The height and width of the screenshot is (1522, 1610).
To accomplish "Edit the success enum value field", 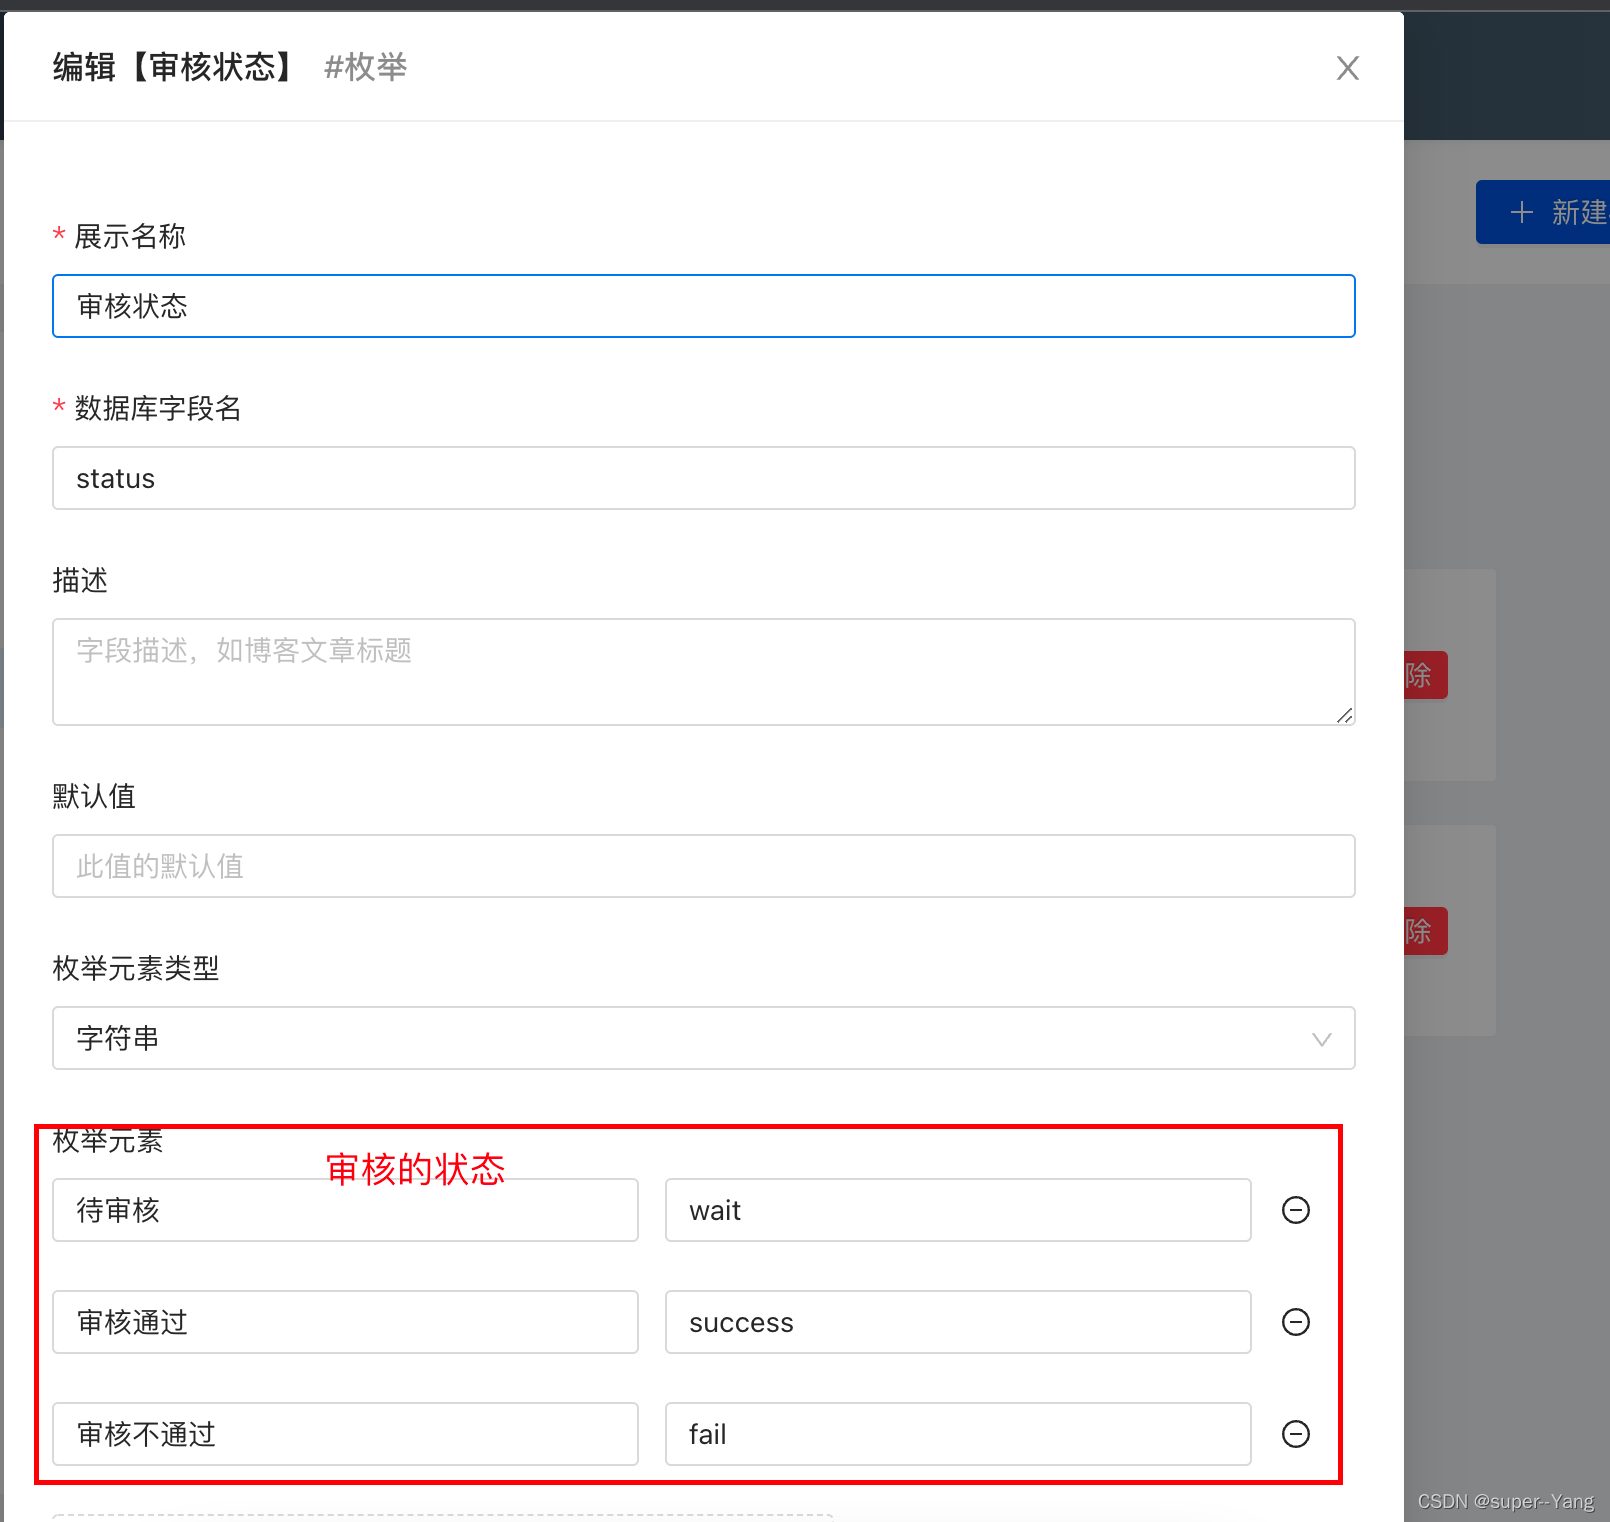I will [958, 1322].
